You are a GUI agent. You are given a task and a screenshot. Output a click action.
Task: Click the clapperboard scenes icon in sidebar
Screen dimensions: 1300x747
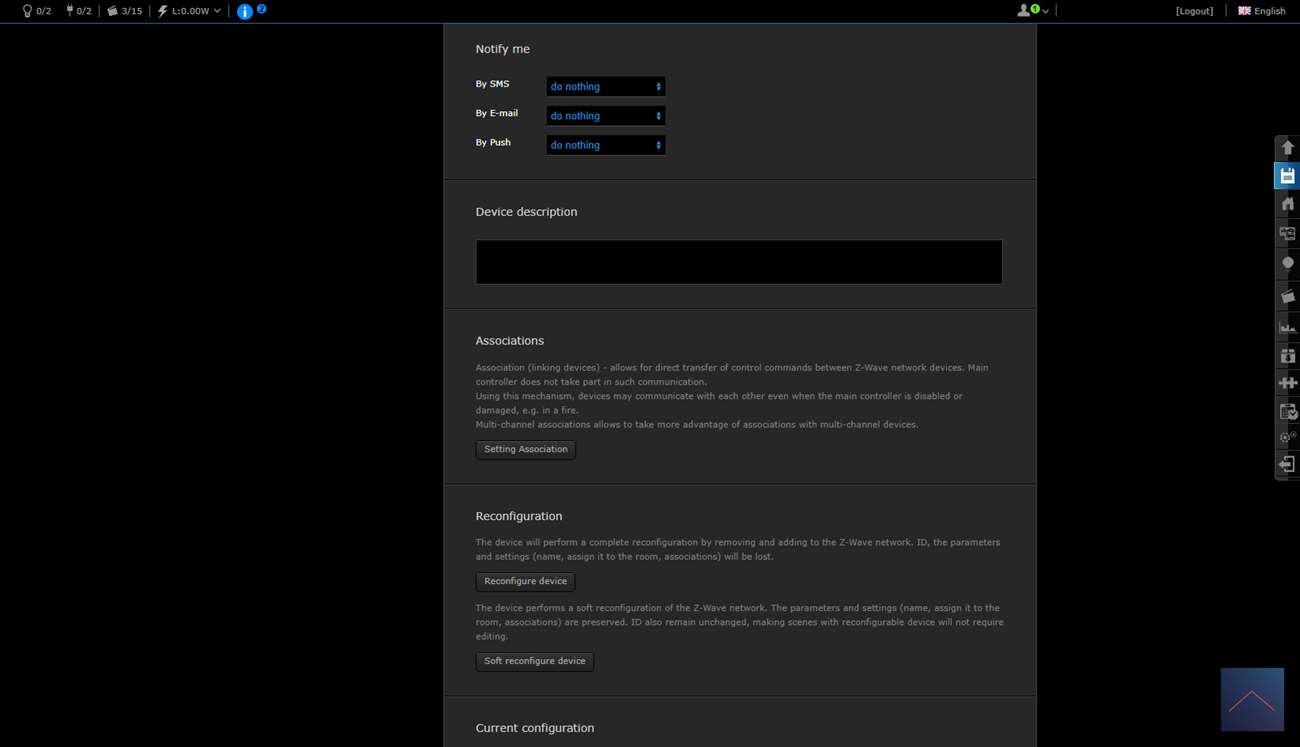tap(1287, 296)
